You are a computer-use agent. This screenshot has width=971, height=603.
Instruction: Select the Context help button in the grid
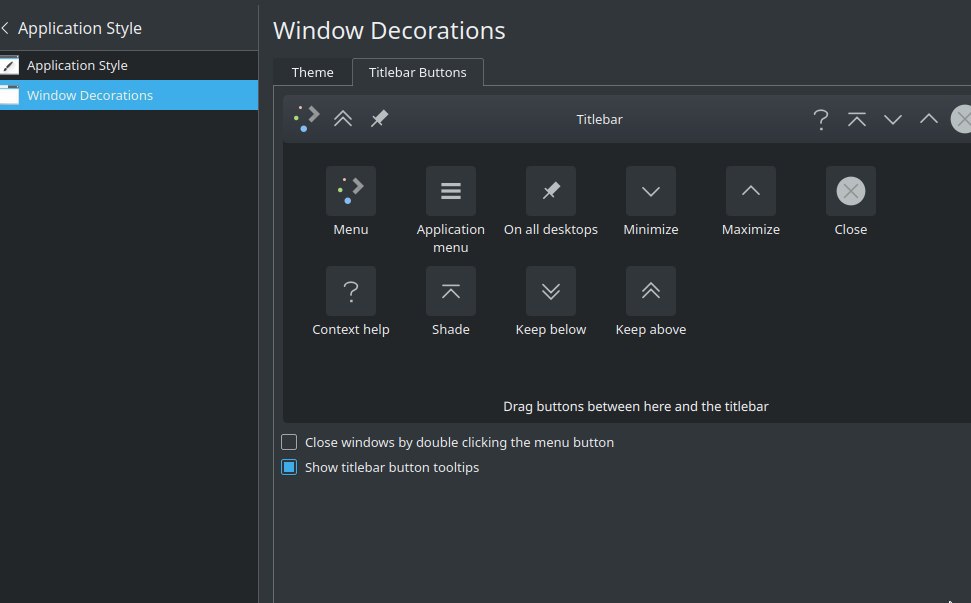pyautogui.click(x=351, y=291)
